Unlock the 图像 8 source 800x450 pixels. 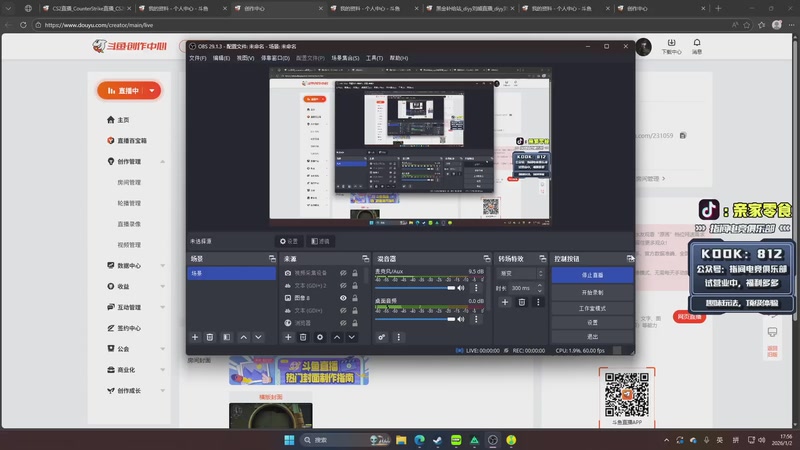[355, 298]
